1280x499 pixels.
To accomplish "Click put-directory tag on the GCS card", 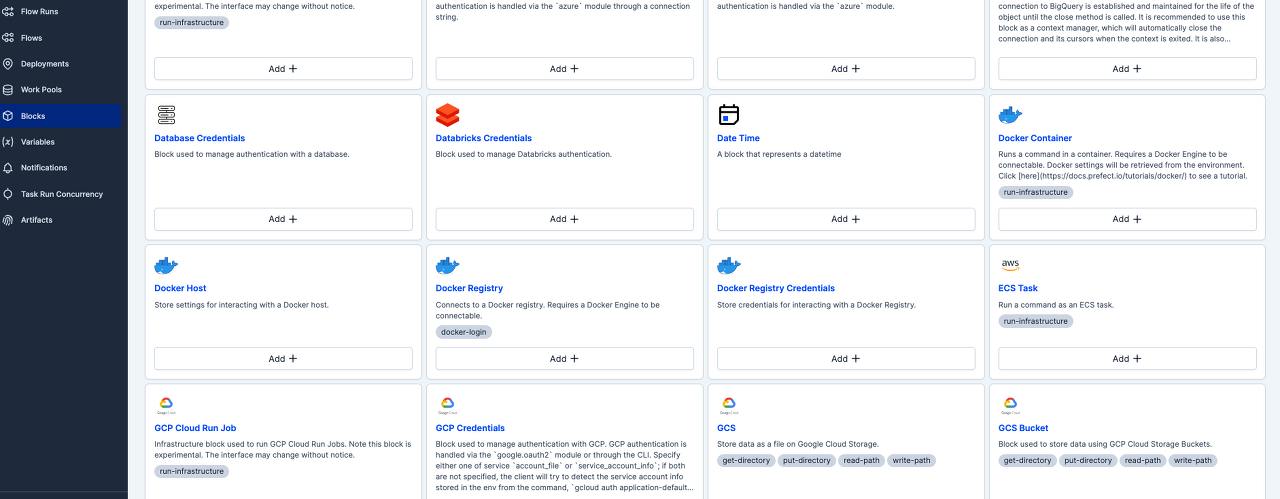I will [807, 461].
